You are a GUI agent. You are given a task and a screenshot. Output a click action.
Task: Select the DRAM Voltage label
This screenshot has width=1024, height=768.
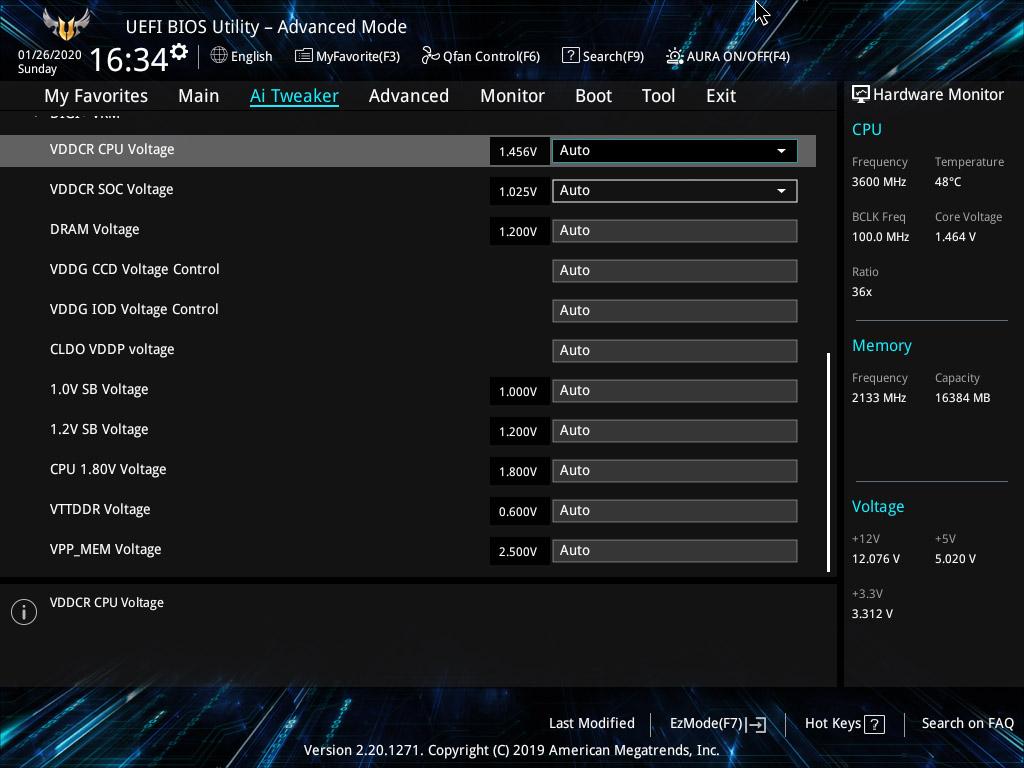(x=95, y=230)
